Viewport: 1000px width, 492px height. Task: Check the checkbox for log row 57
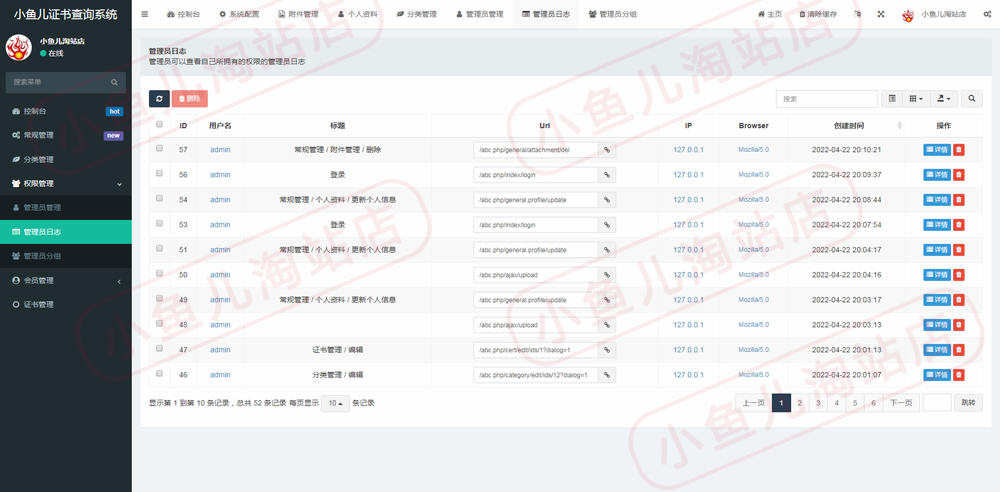[159, 148]
